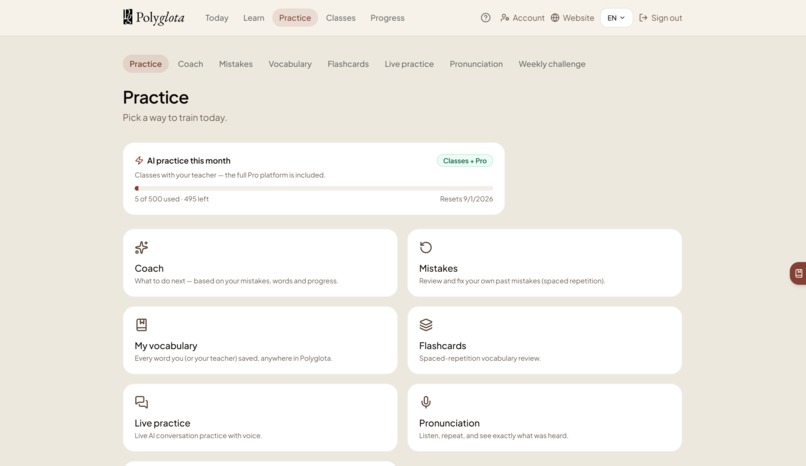Image resolution: width=806 pixels, height=466 pixels.
Task: Click the My vocabulary card title
Action: [166, 346]
